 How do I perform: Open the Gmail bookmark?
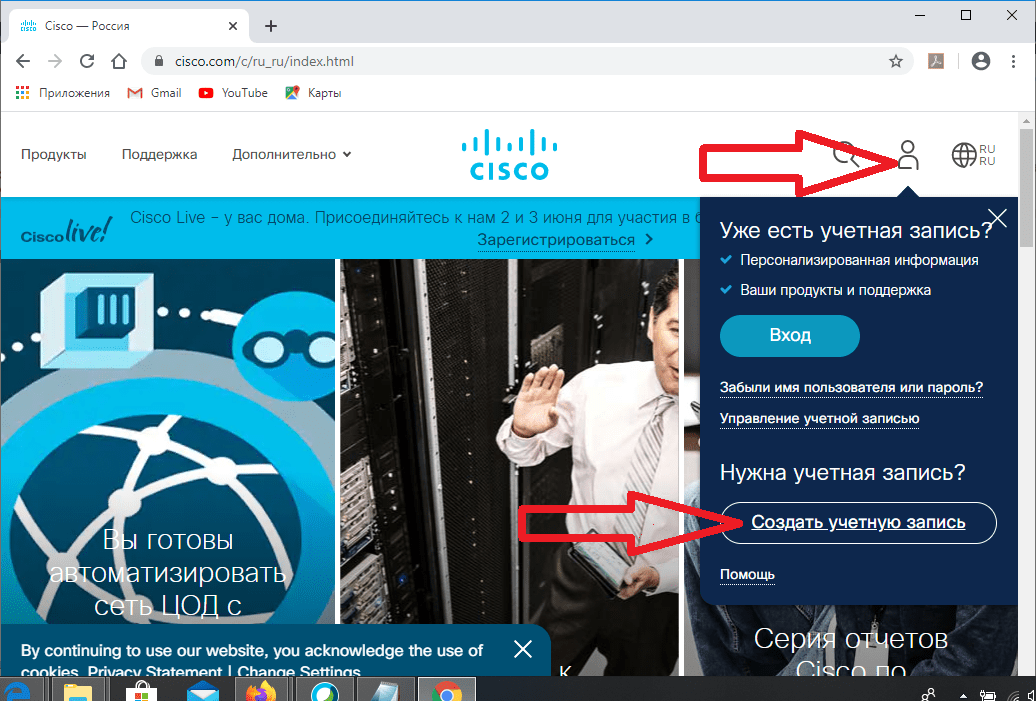point(154,93)
